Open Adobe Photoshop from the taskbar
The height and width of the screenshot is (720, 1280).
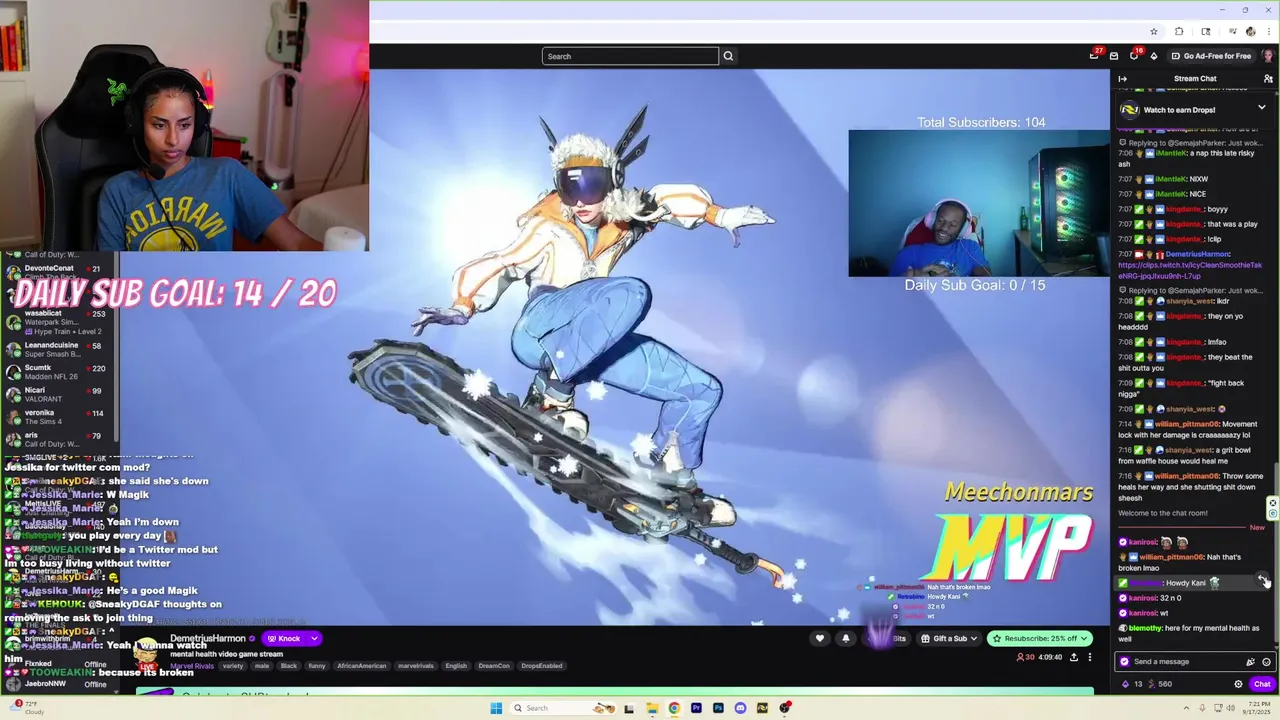(x=718, y=708)
